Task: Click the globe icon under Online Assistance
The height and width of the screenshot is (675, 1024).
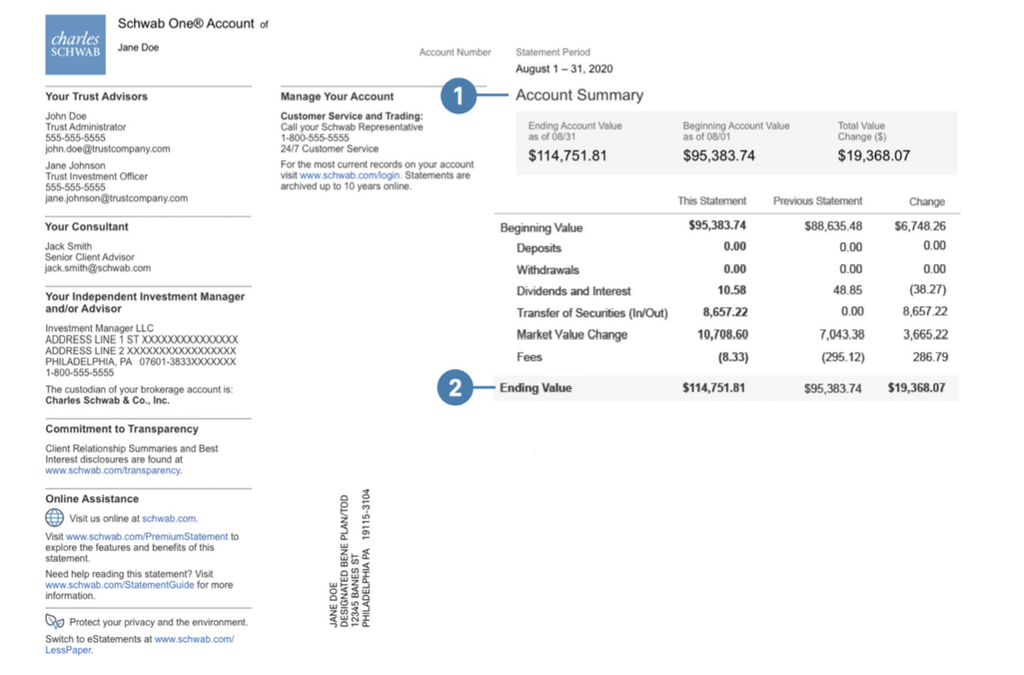Action: (54, 518)
